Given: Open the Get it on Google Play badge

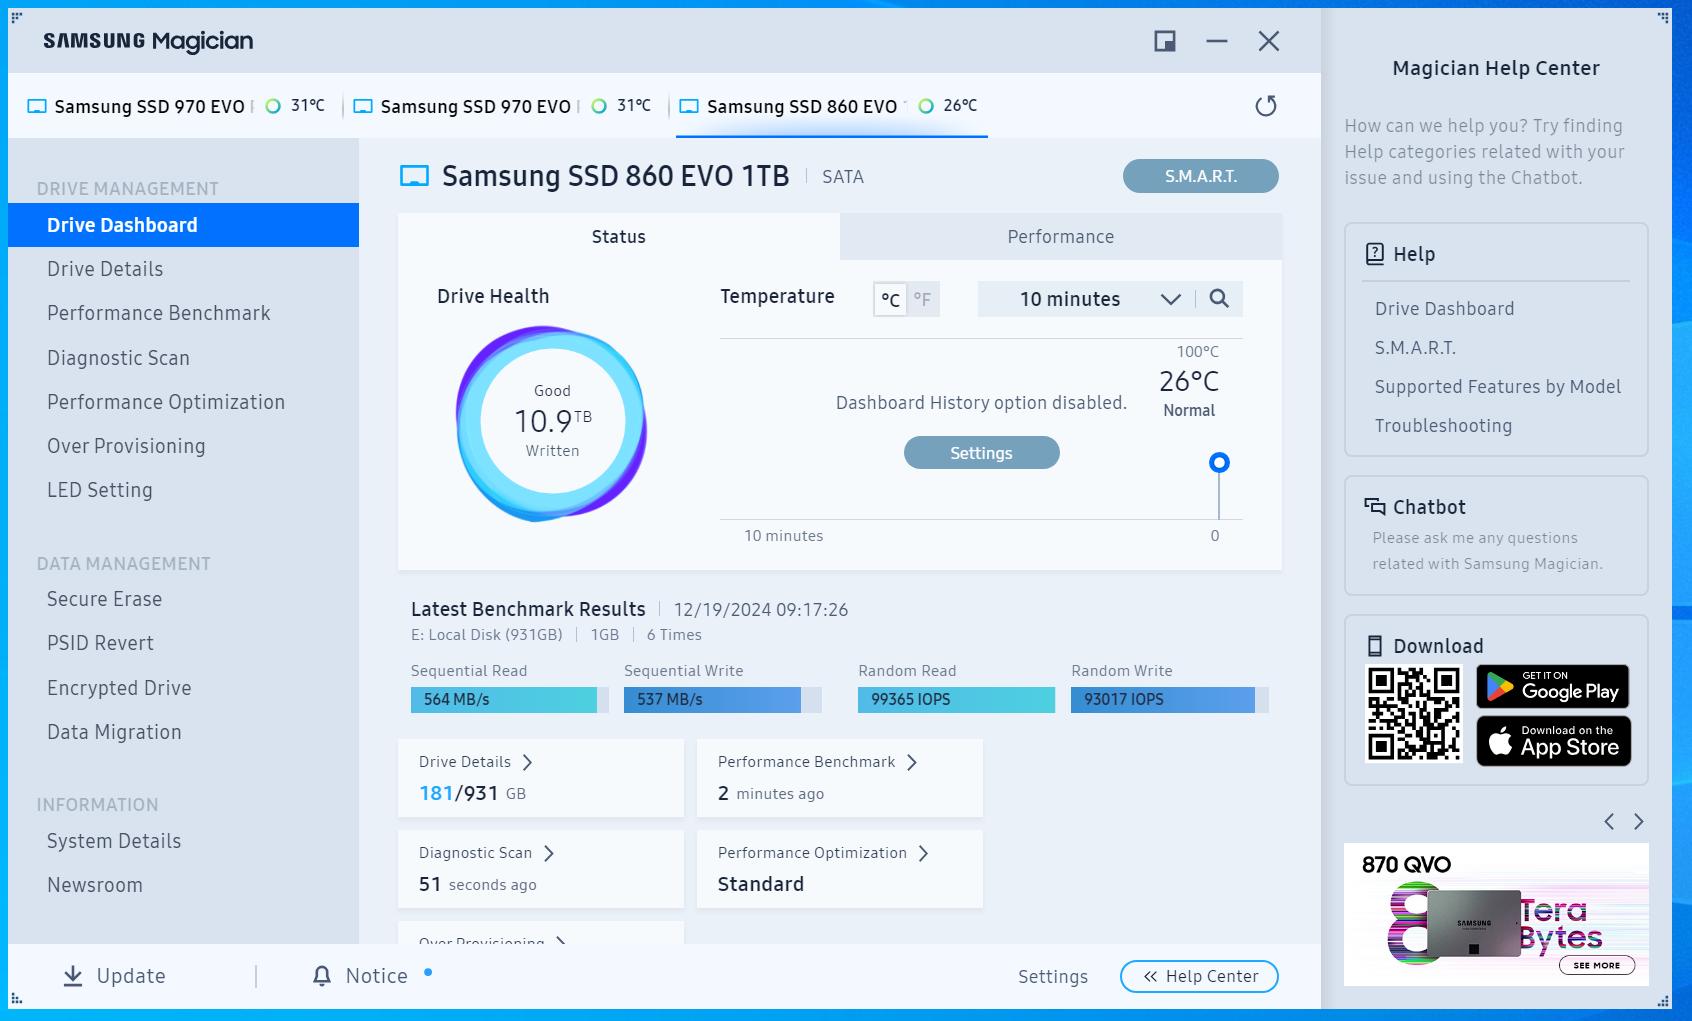Looking at the screenshot, I should click(x=1553, y=686).
